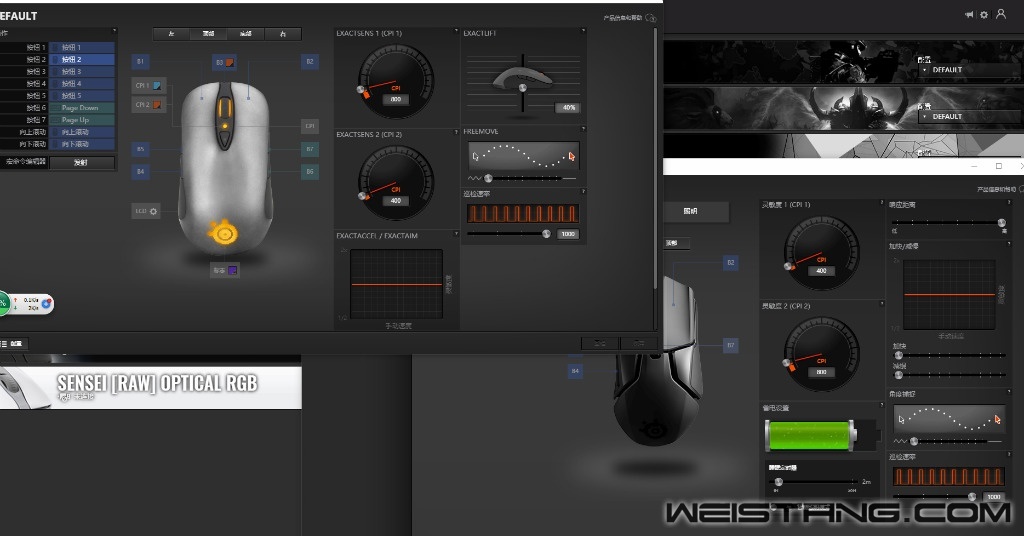Click the front window vertical scrollbar
Screen dimensions: 1024x536
coord(656,157)
